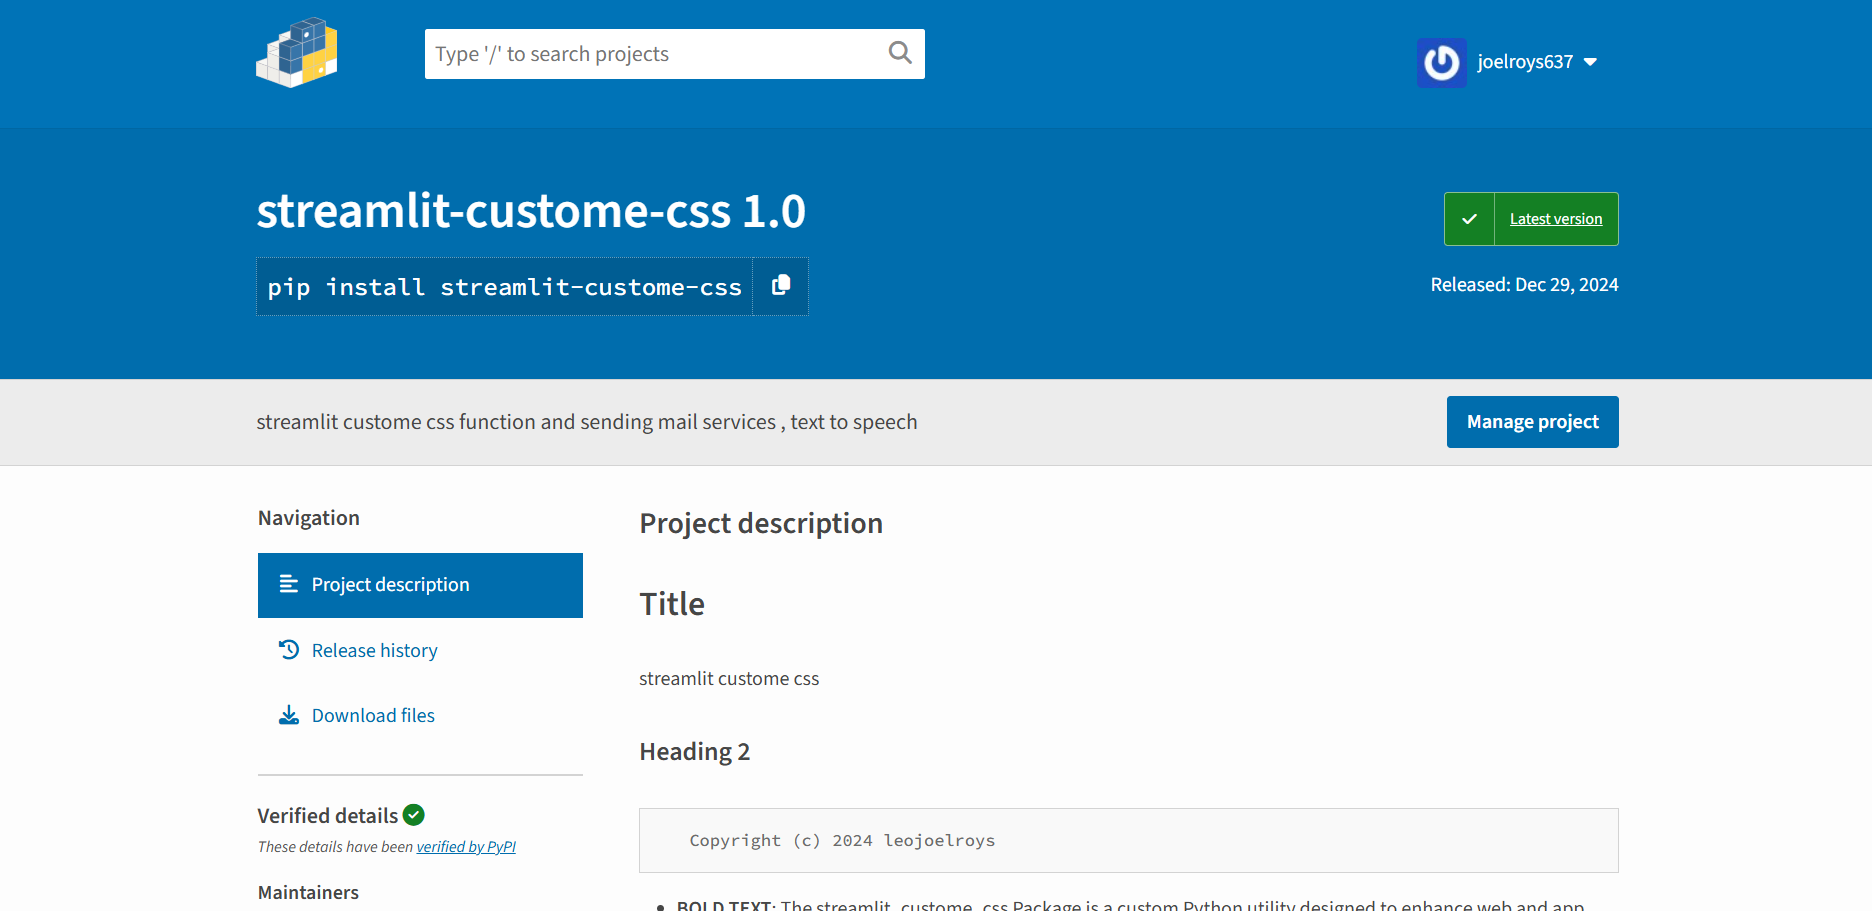The width and height of the screenshot is (1872, 911).
Task: Click the Manage project button
Action: point(1532,422)
